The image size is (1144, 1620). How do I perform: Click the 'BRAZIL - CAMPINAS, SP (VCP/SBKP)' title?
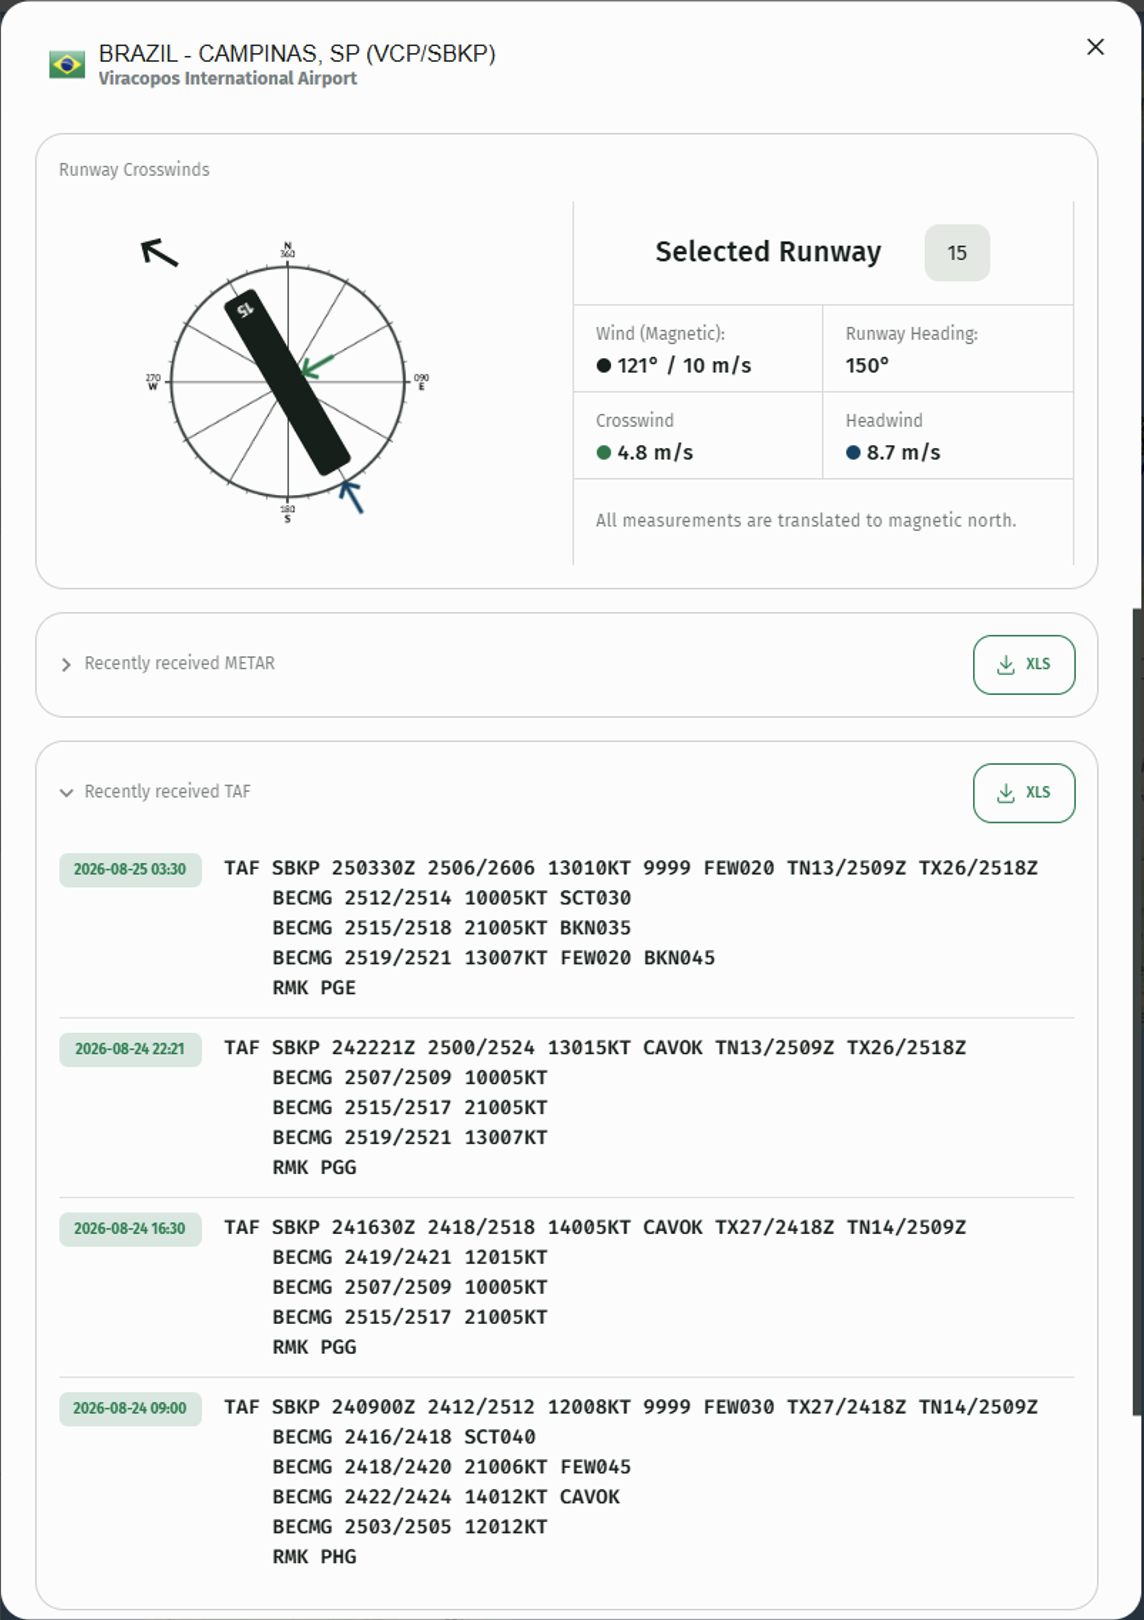click(297, 54)
